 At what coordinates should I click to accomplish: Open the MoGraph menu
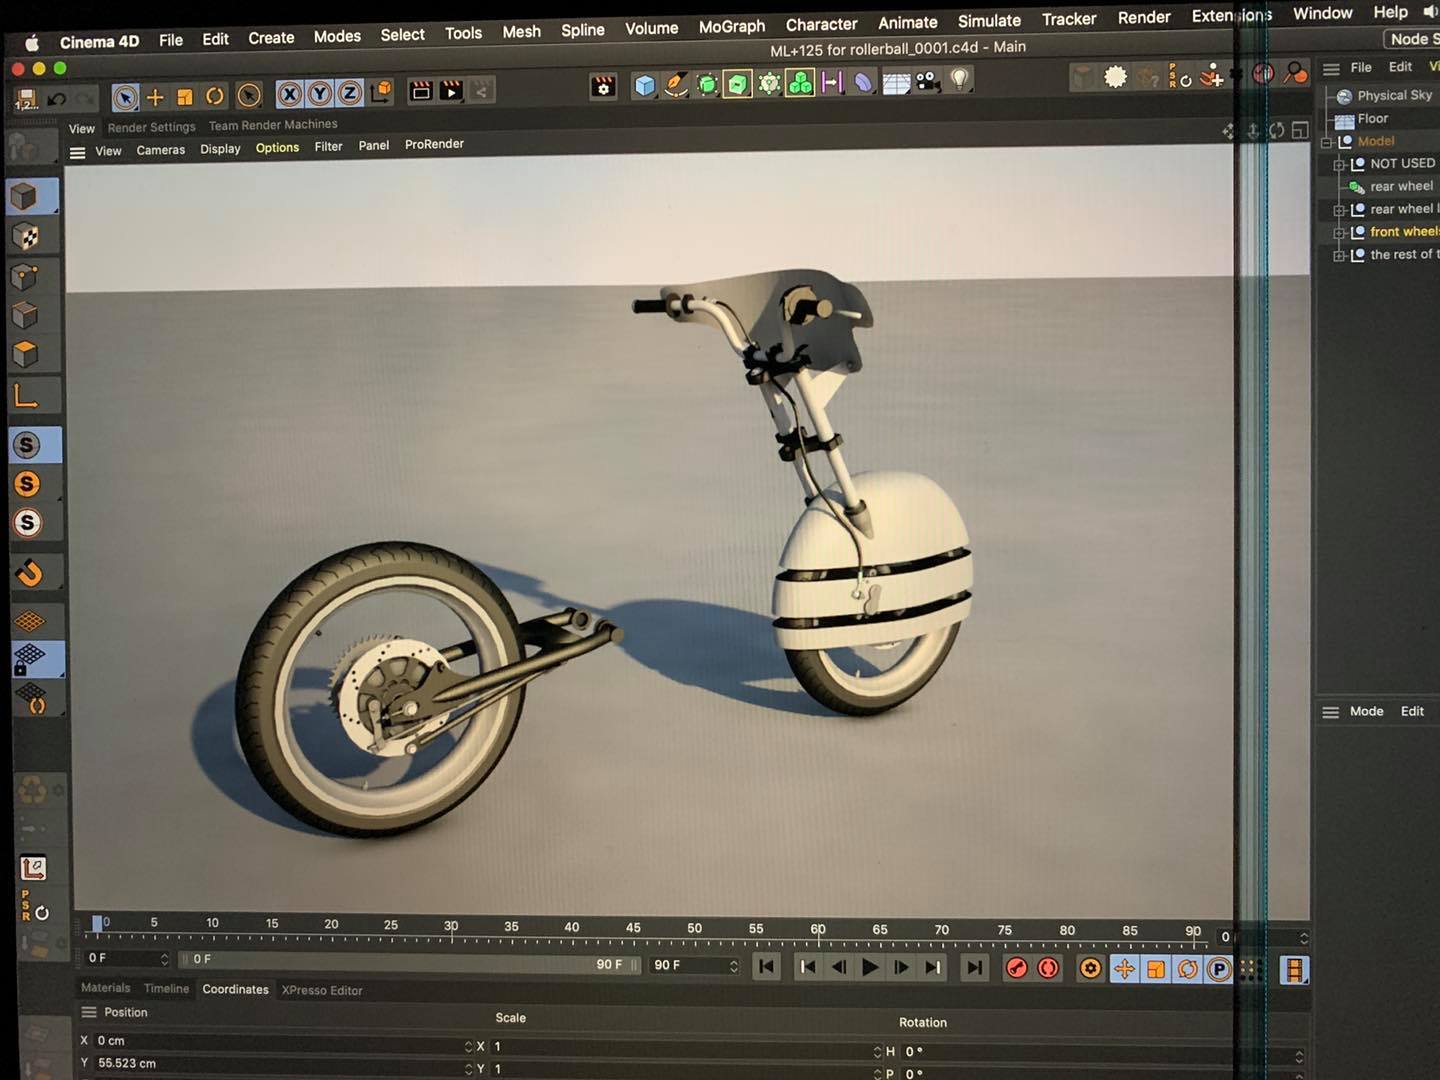(731, 27)
